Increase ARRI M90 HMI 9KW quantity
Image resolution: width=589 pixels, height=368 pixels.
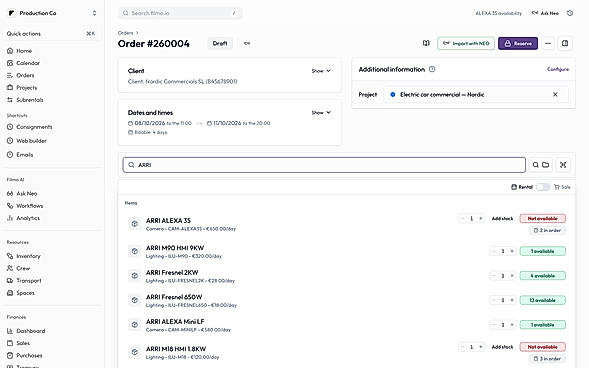[512, 251]
